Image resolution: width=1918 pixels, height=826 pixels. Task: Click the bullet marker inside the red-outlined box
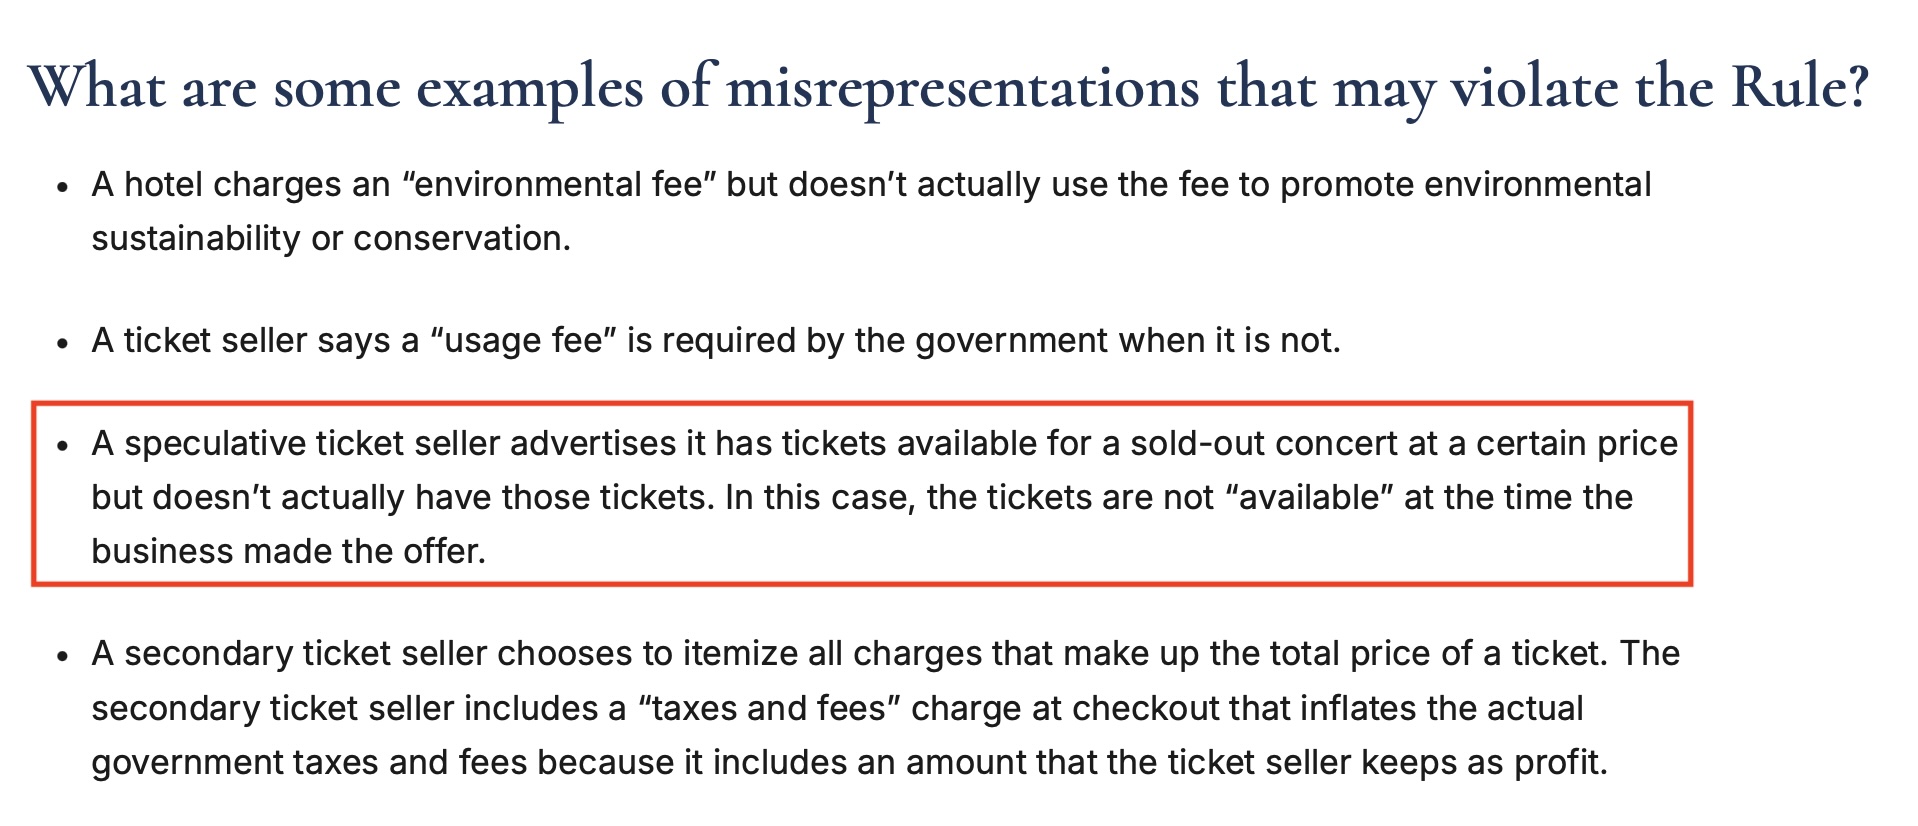click(x=63, y=446)
